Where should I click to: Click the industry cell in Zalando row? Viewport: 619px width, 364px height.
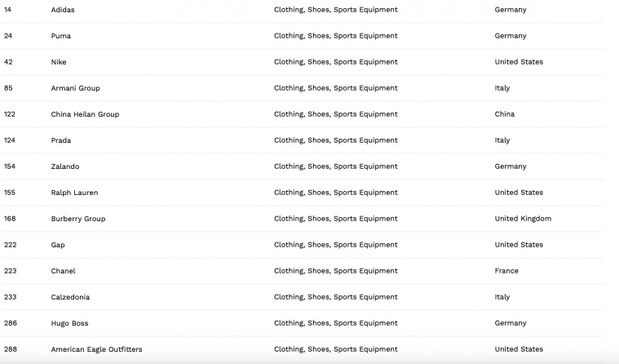click(336, 167)
